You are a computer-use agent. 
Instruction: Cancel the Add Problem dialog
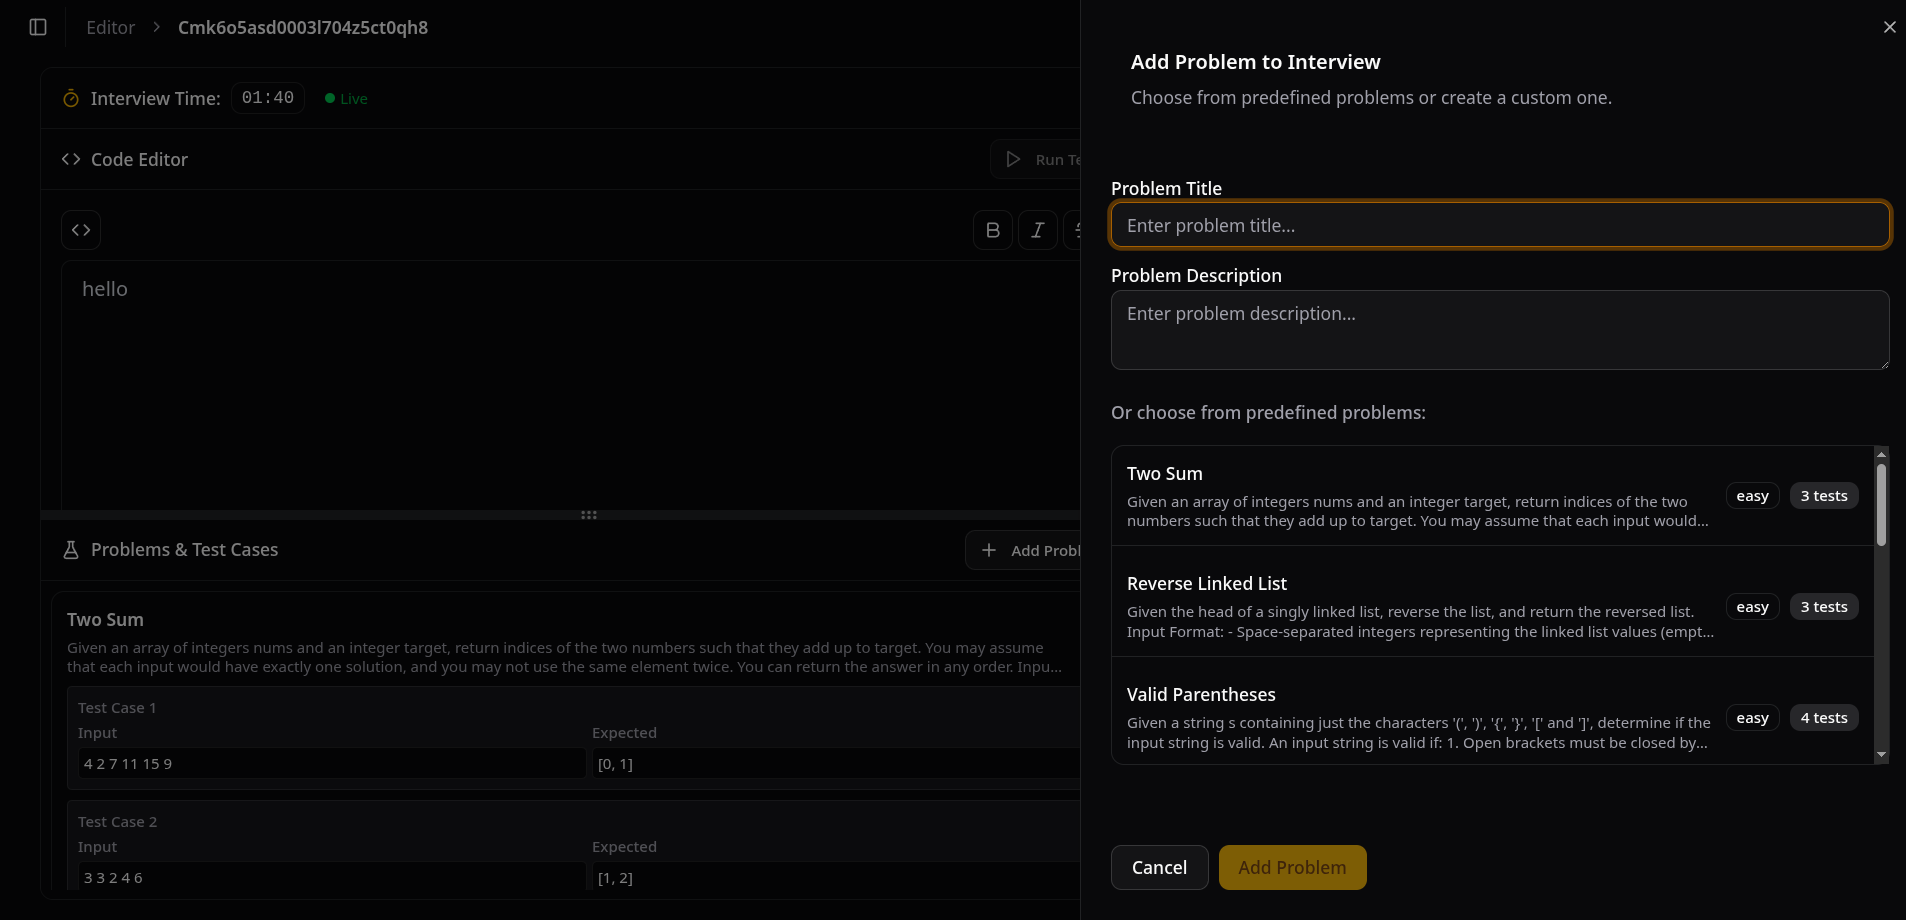(x=1158, y=867)
